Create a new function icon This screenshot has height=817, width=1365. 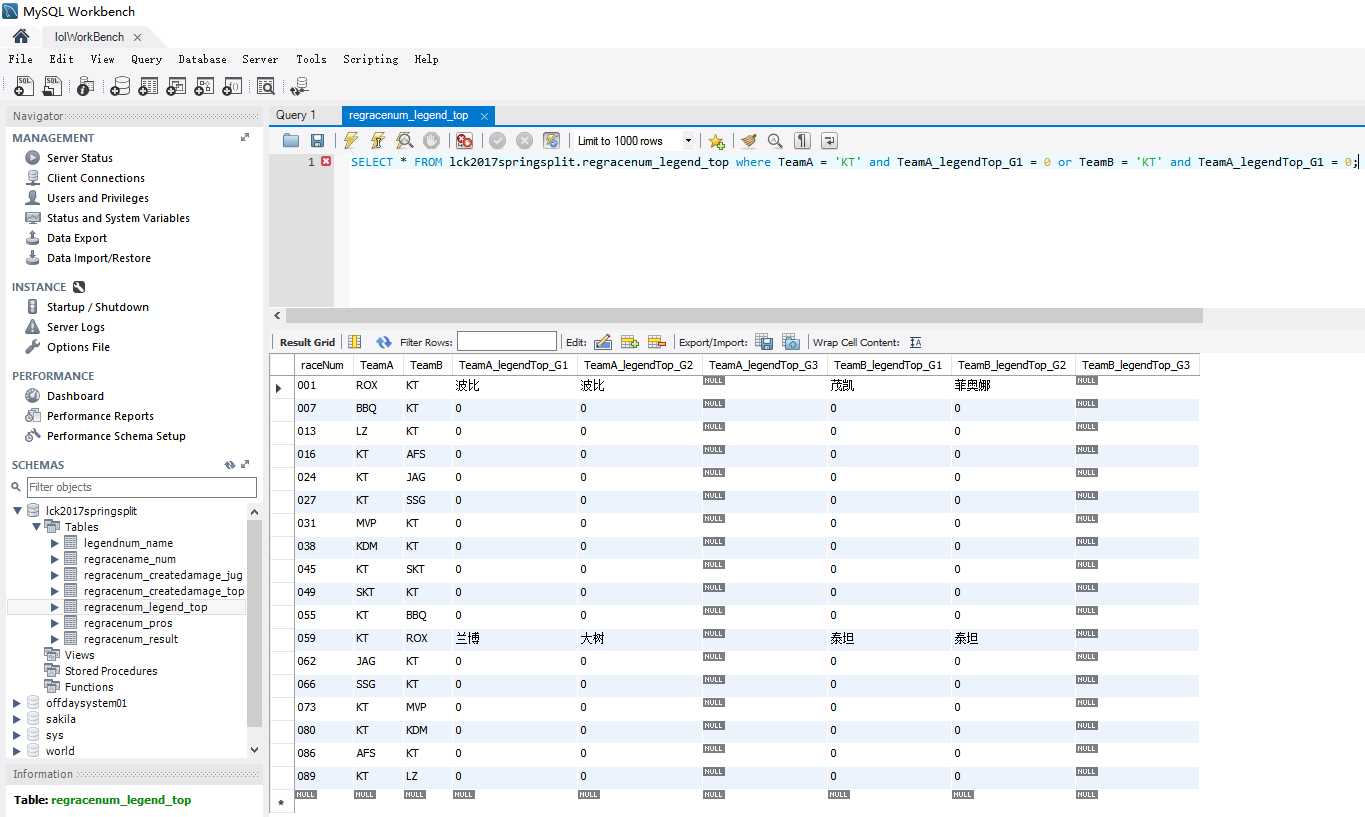232,86
